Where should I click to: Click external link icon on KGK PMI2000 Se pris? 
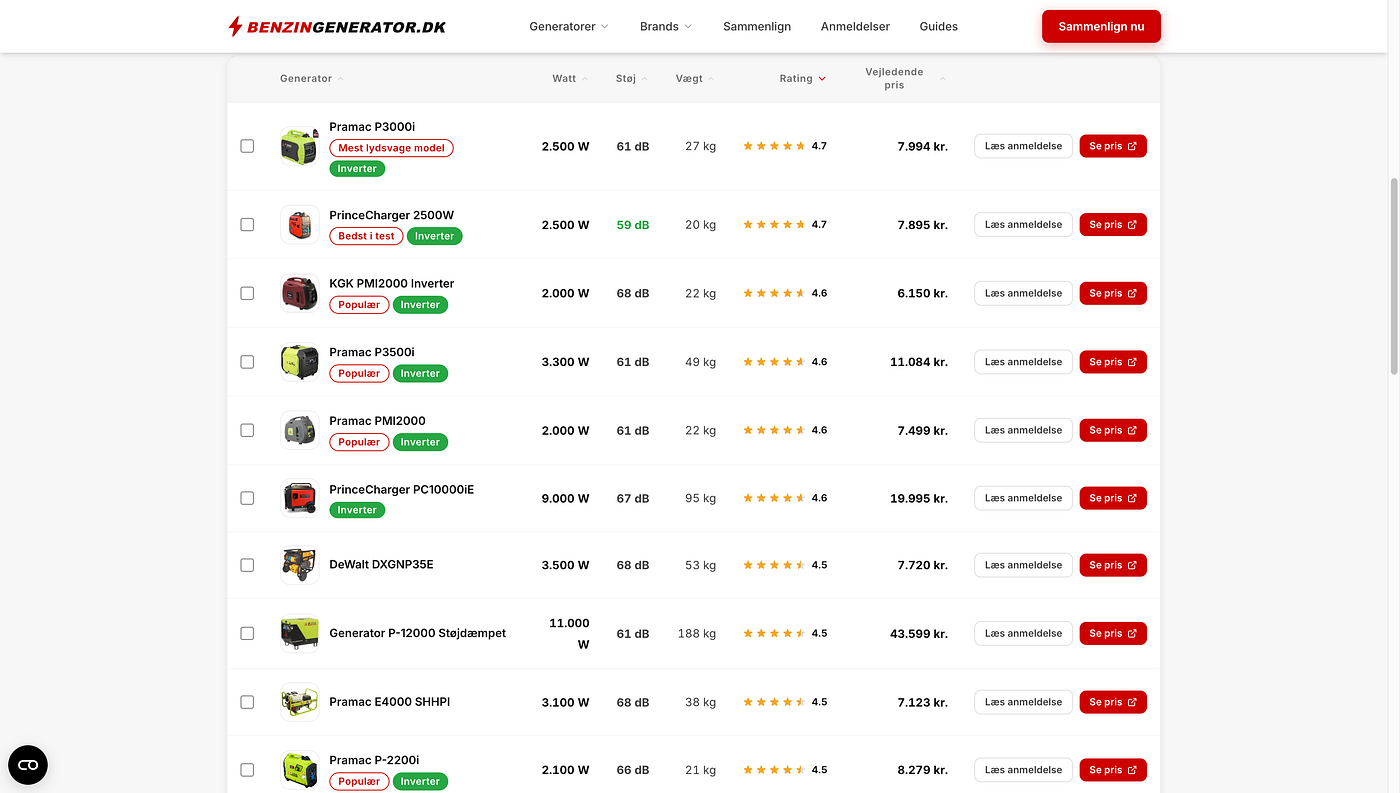pos(1132,293)
